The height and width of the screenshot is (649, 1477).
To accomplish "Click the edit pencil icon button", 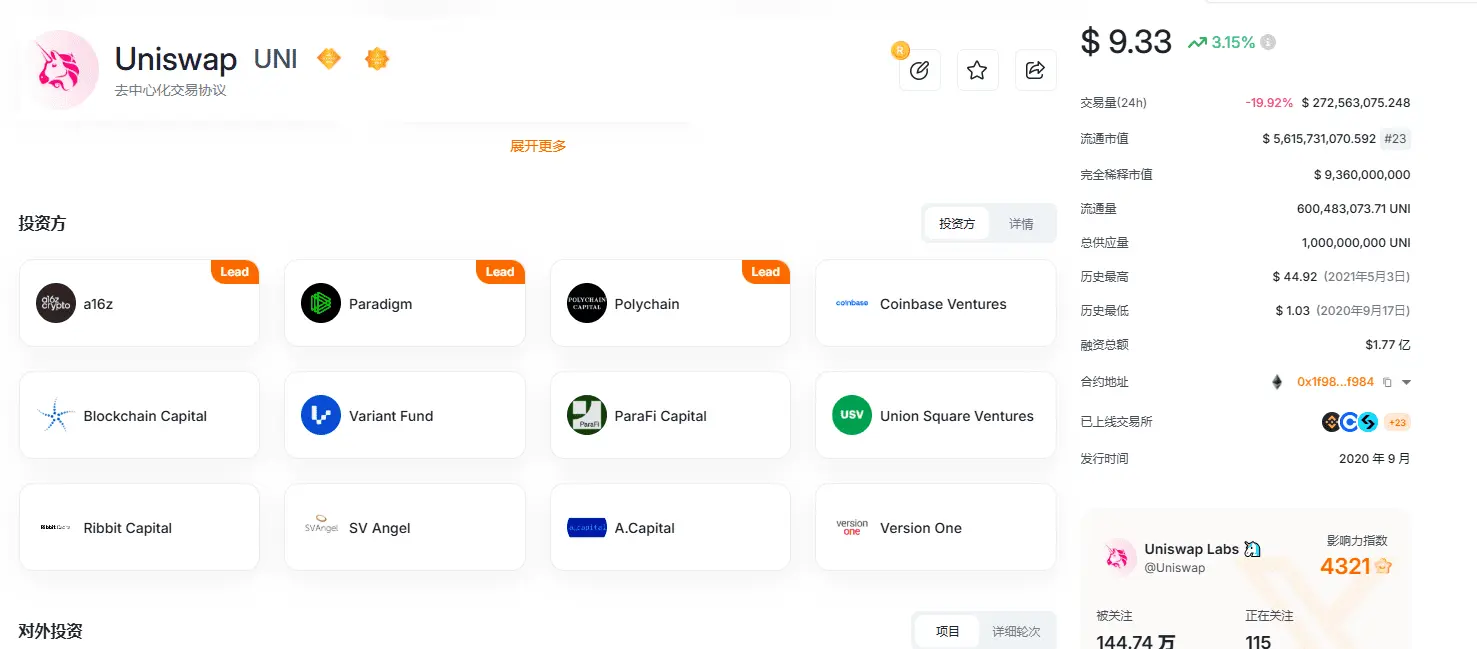I will click(920, 70).
